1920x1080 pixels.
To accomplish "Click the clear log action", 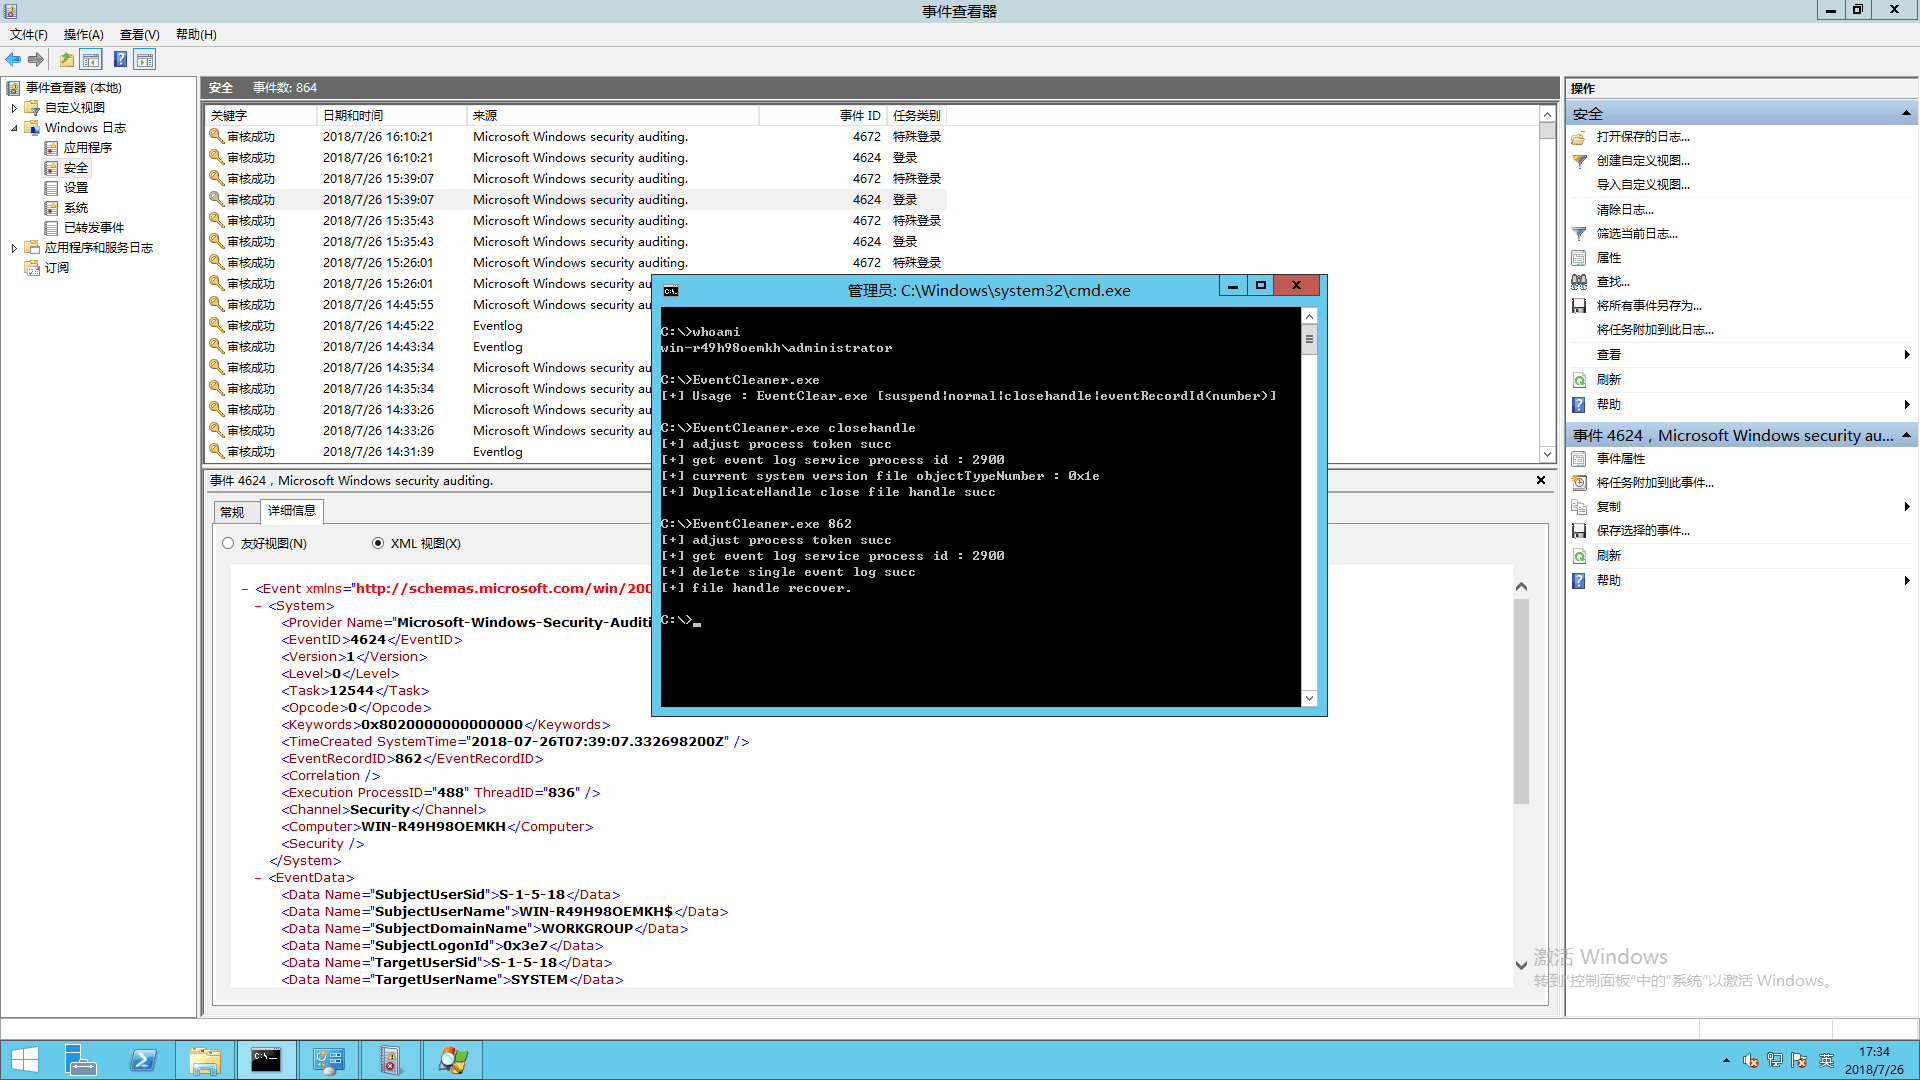I will [x=1624, y=210].
